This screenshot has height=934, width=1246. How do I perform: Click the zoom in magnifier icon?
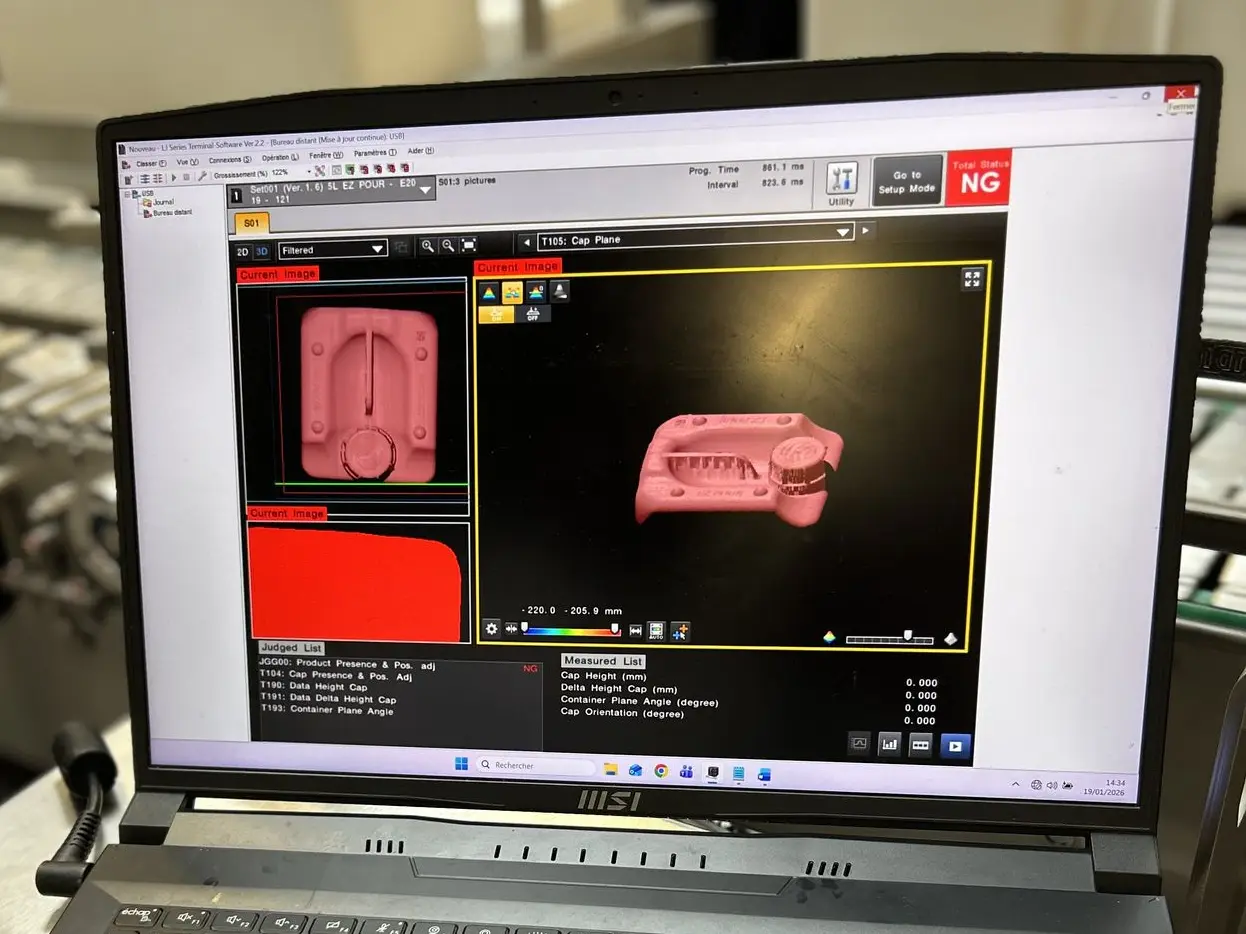click(x=428, y=246)
